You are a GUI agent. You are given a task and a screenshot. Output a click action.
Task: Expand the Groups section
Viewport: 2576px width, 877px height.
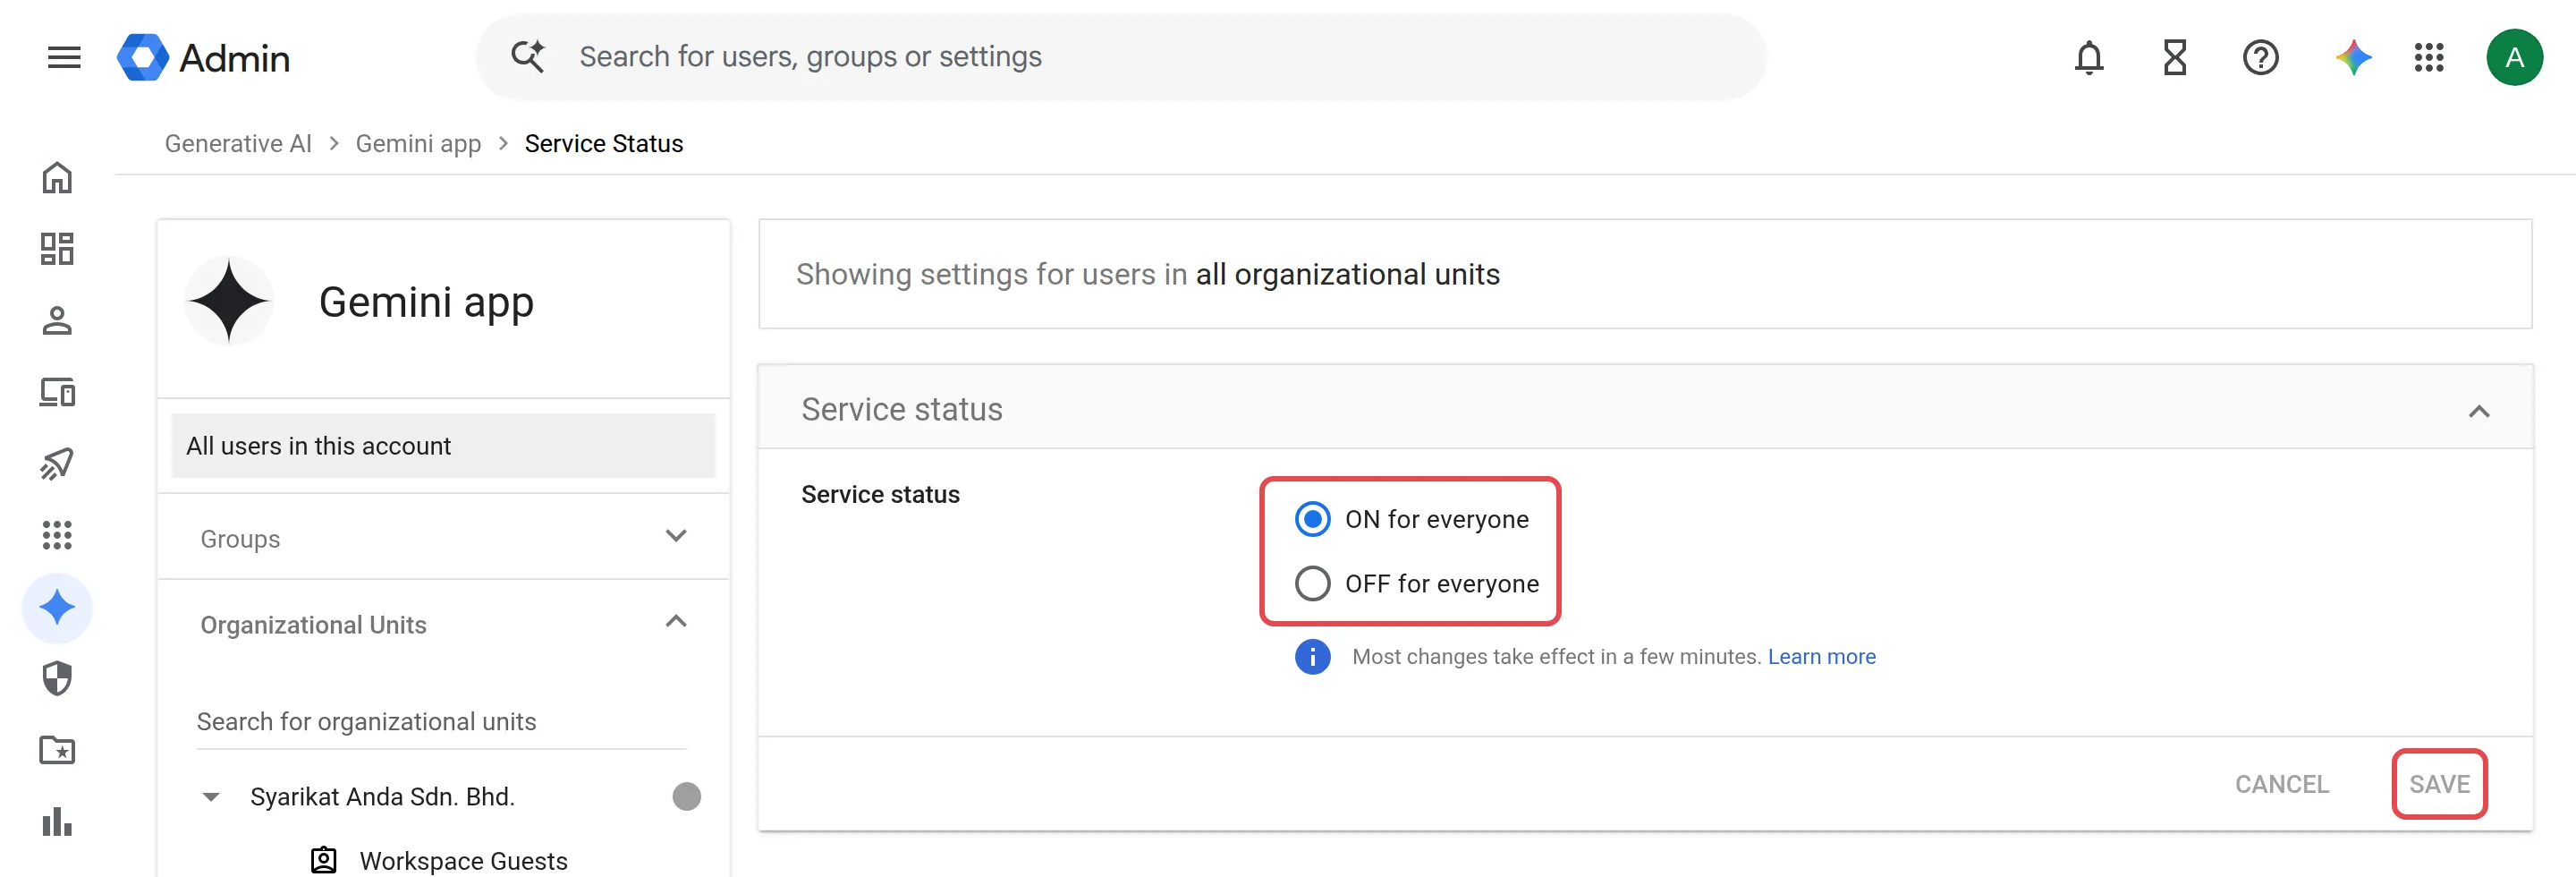(x=443, y=537)
